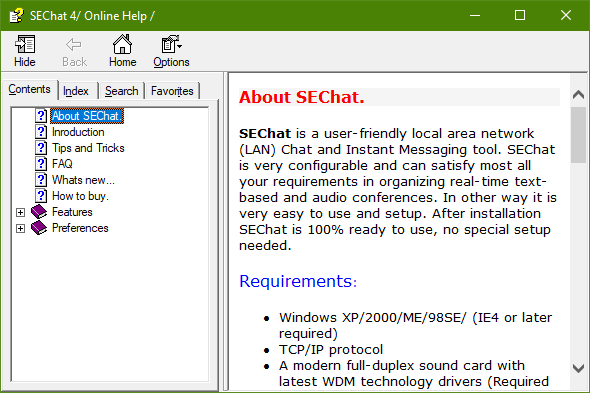Open the Inroduction topic

(78, 132)
